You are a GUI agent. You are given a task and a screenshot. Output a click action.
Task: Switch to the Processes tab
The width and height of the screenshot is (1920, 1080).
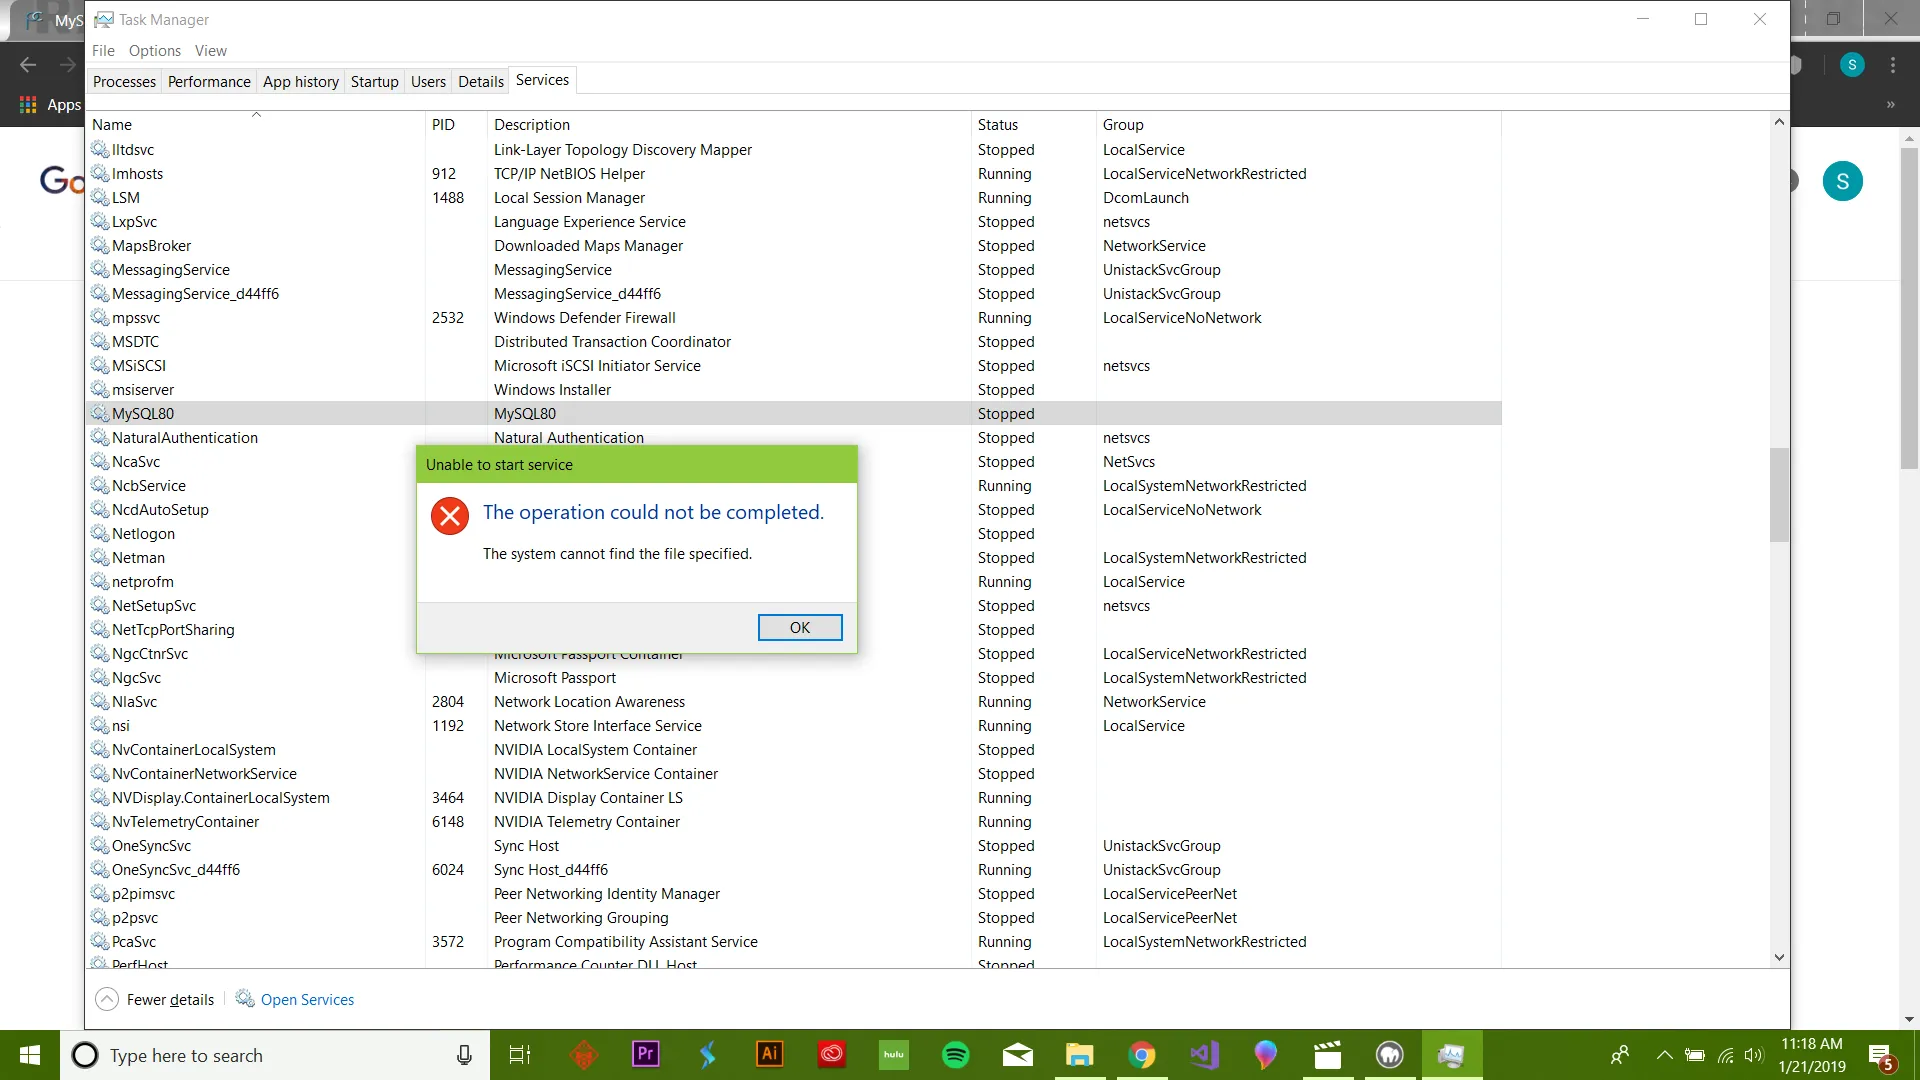tap(124, 81)
